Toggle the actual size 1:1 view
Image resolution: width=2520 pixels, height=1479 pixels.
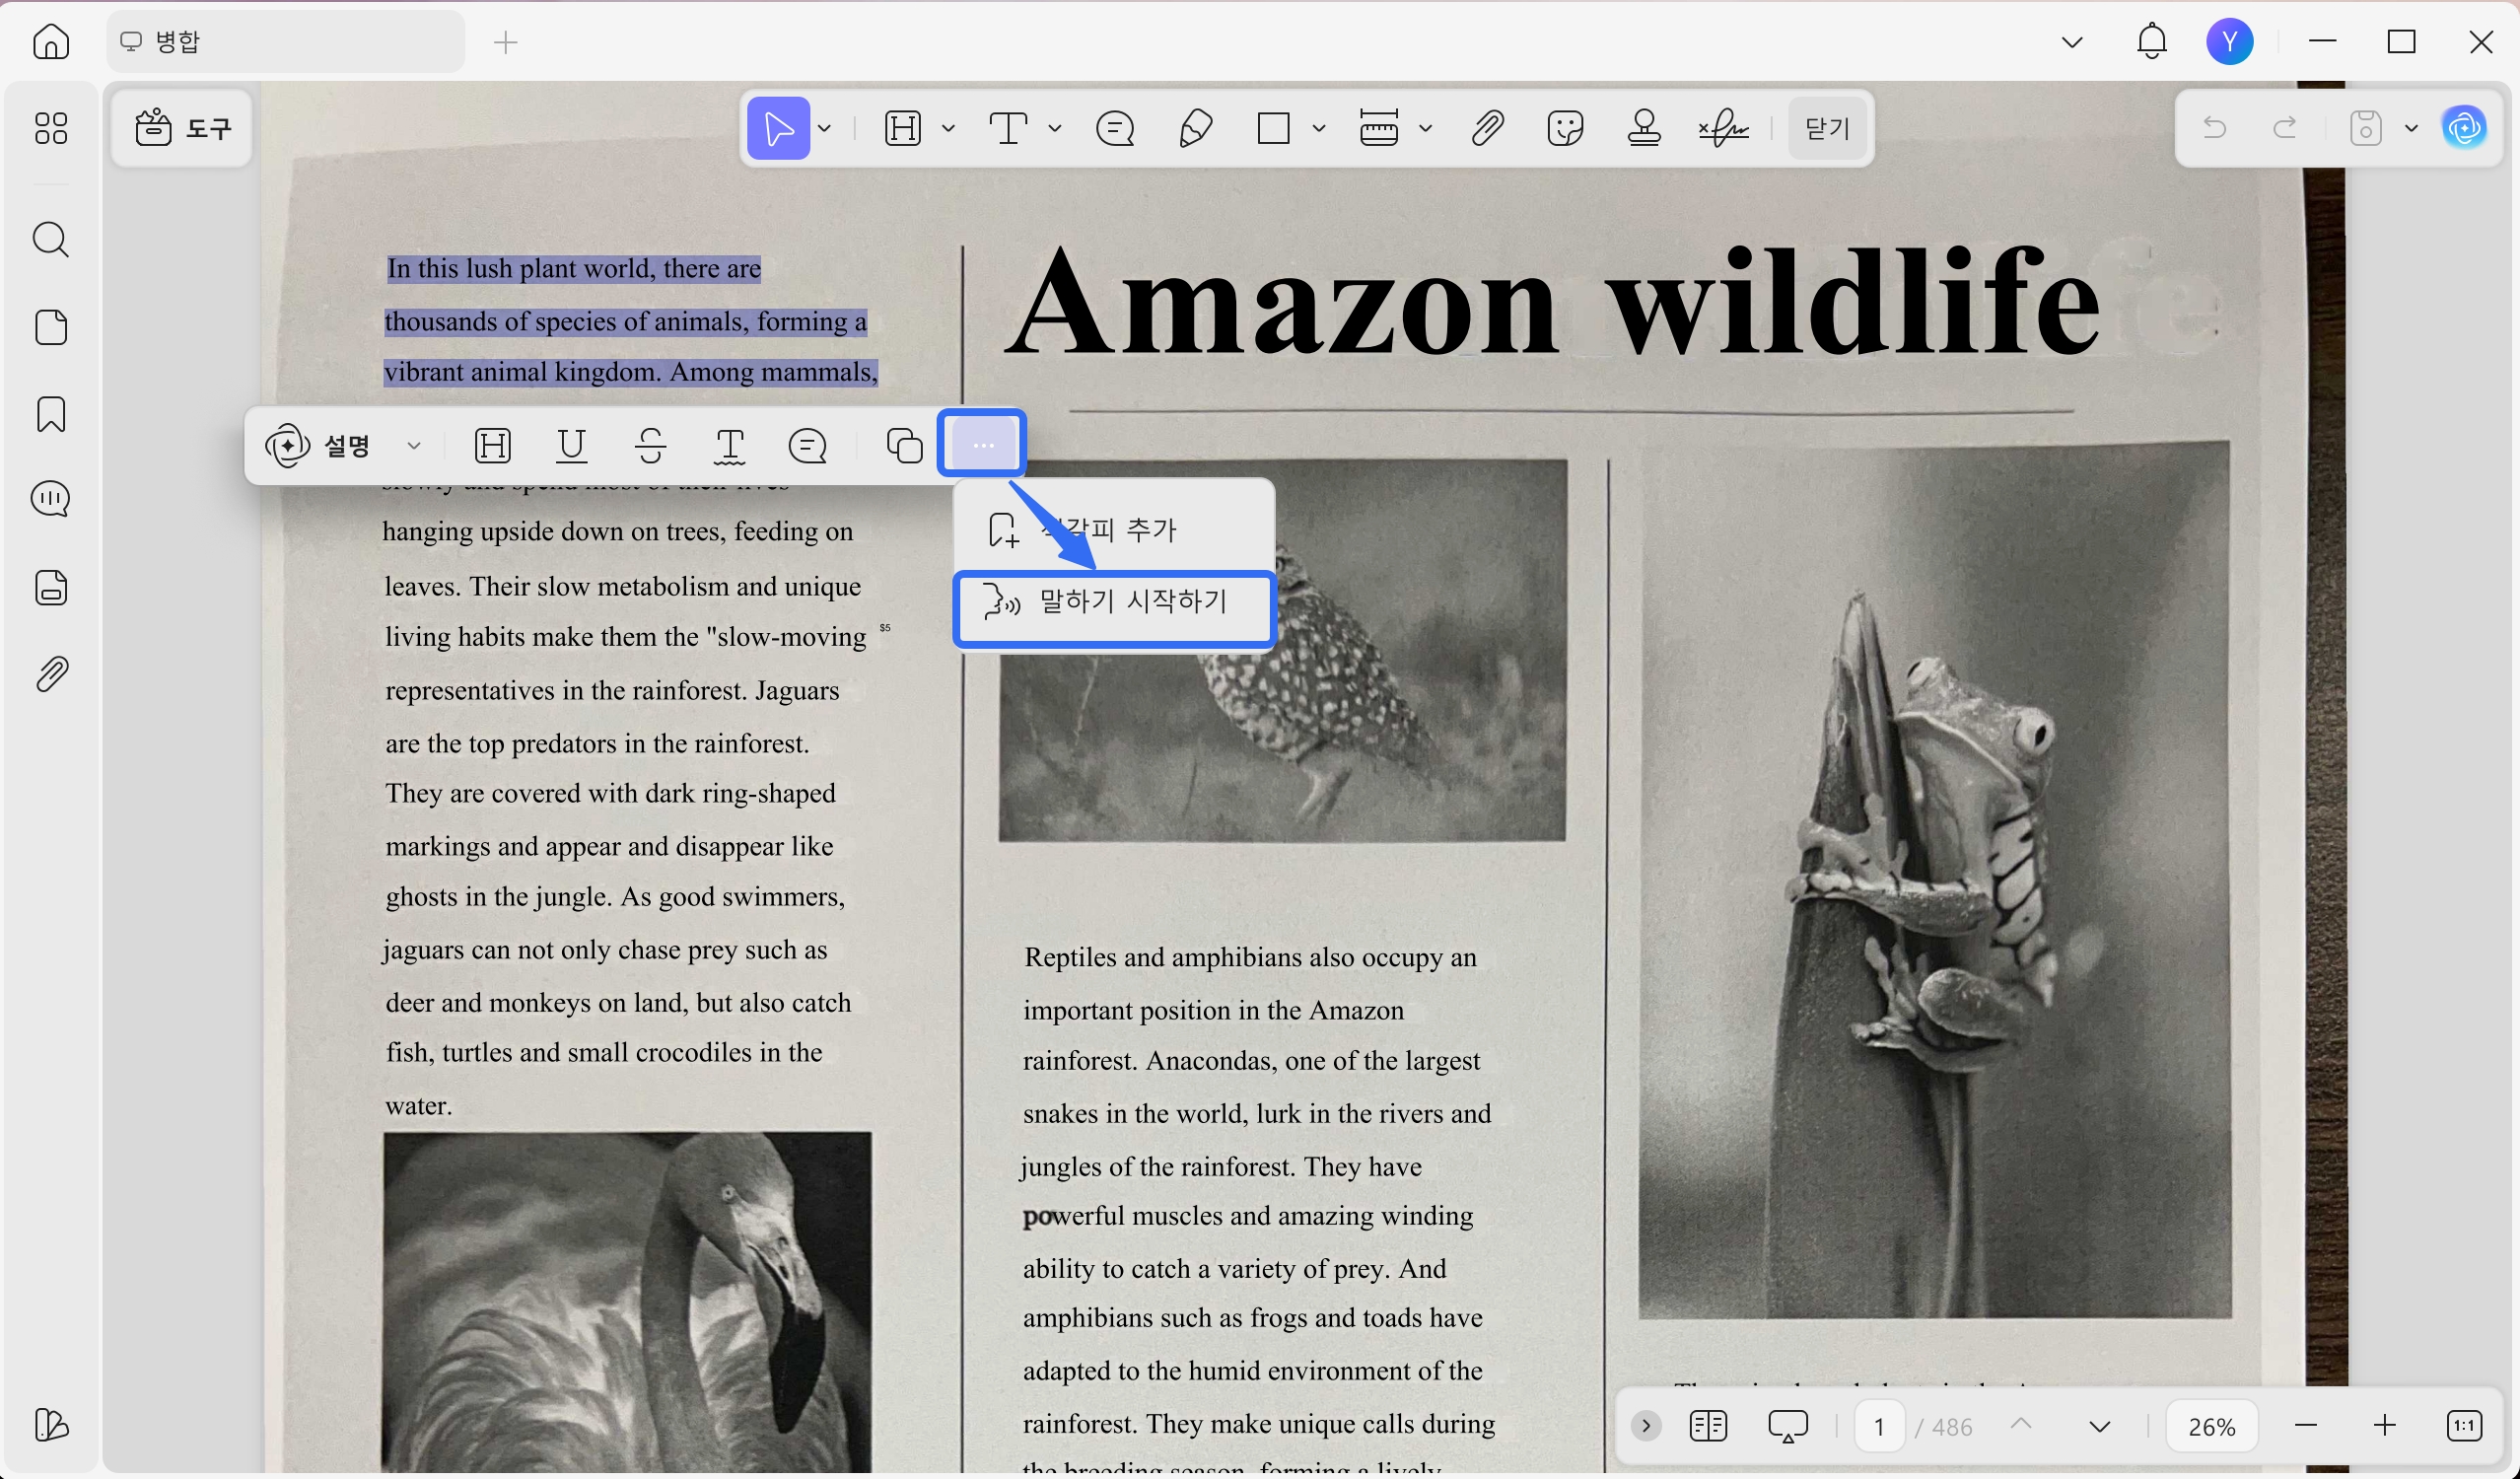(2463, 1425)
